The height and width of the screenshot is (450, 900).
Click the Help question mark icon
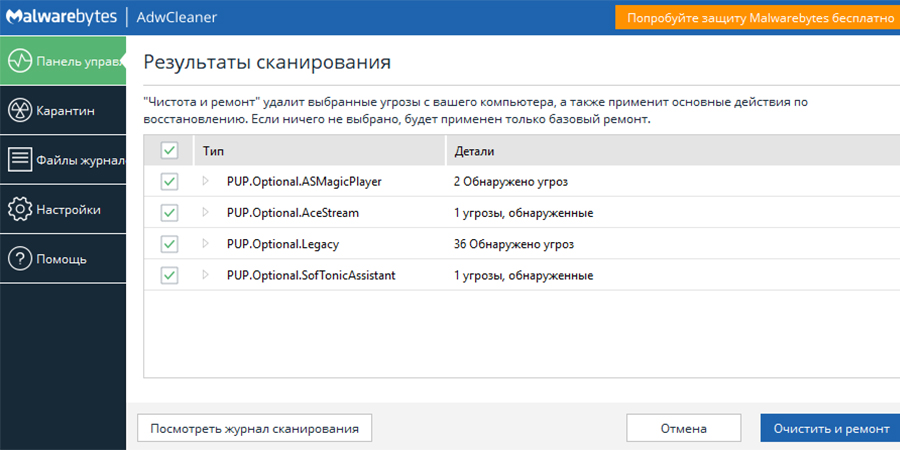(20, 259)
